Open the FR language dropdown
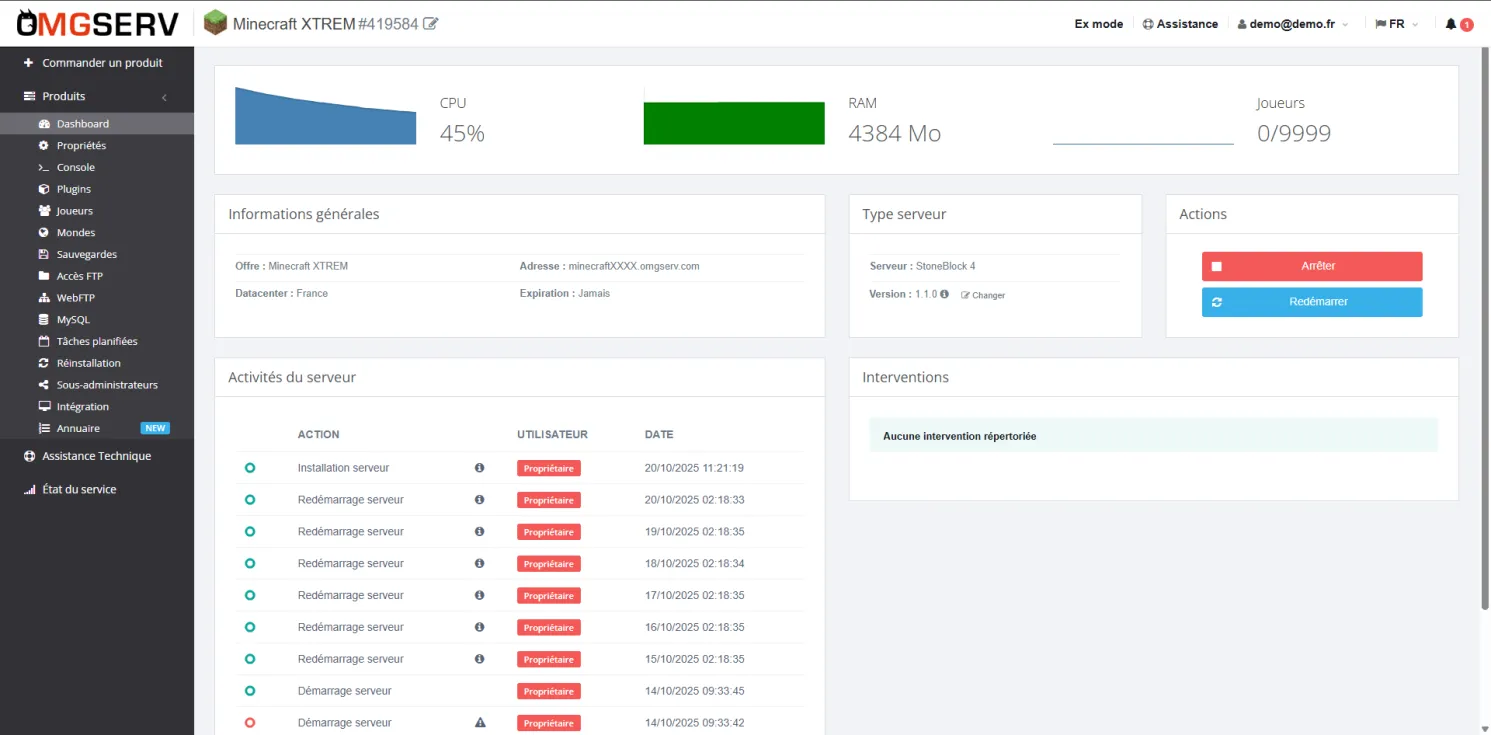 pyautogui.click(x=1397, y=24)
